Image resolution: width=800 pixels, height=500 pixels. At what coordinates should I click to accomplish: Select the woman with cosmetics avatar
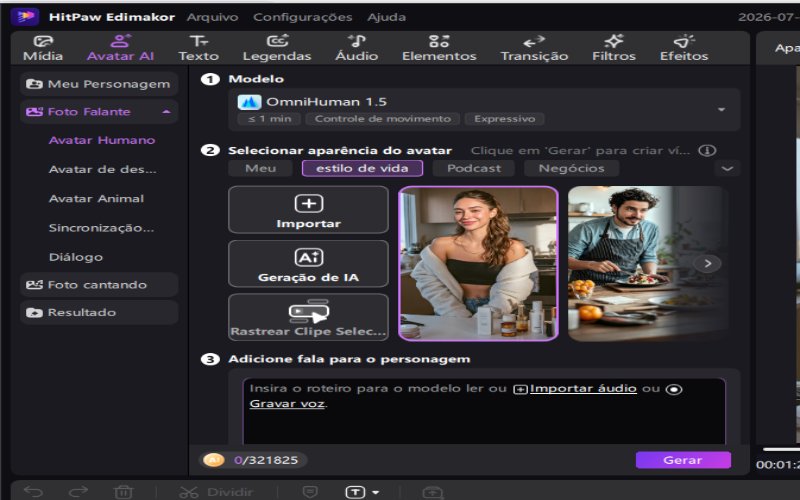pyautogui.click(x=478, y=263)
